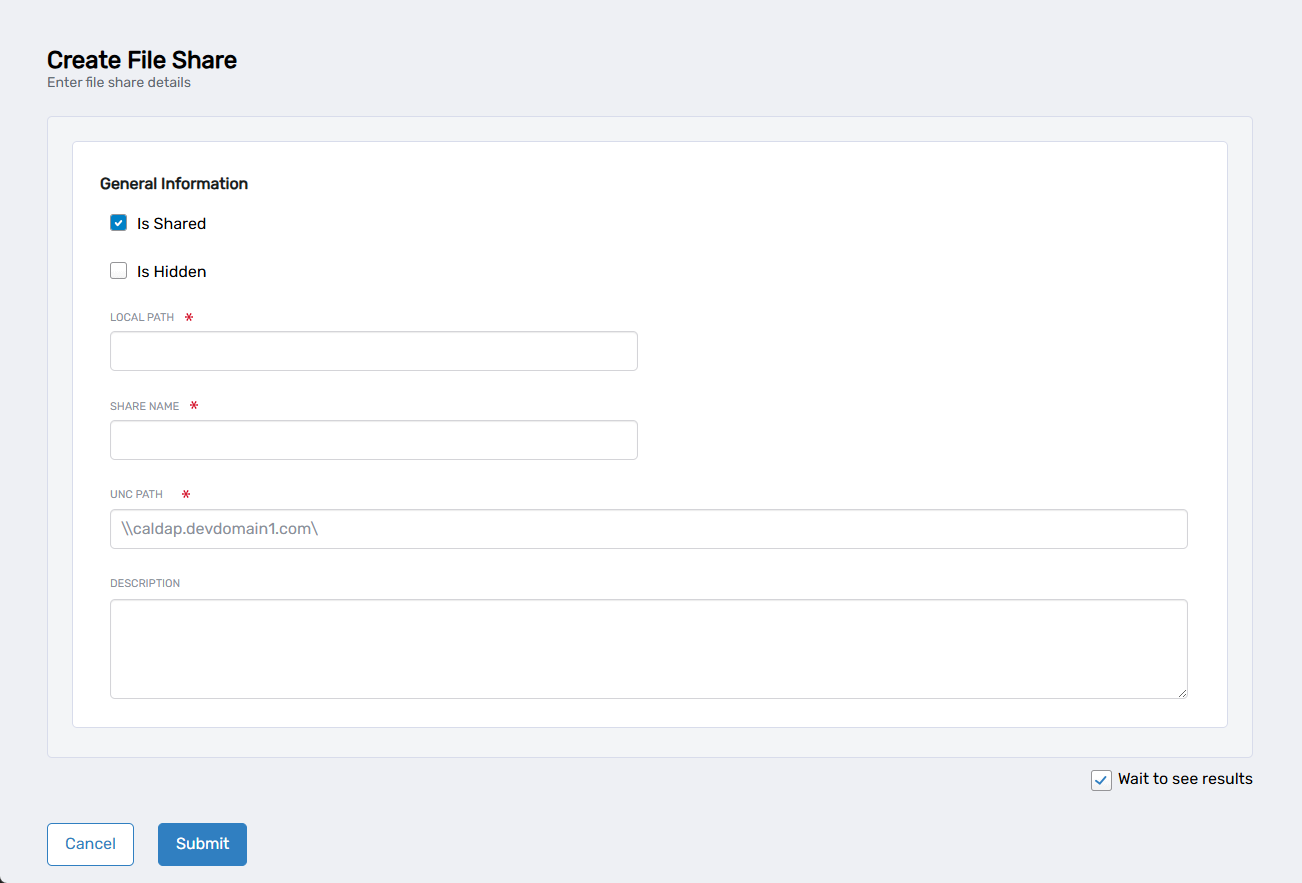Viewport: 1302px width, 883px height.
Task: Toggle Wait to see results
Action: tap(1101, 780)
